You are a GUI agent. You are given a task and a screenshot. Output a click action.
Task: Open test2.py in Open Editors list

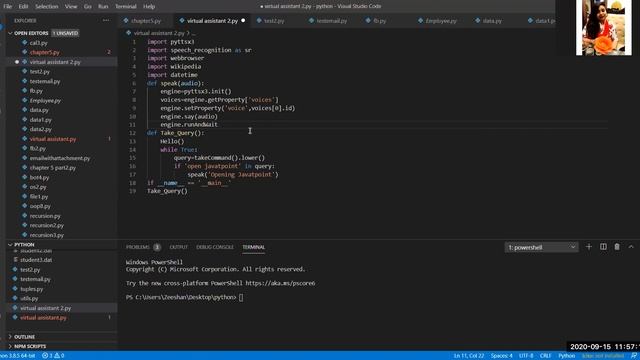point(40,71)
